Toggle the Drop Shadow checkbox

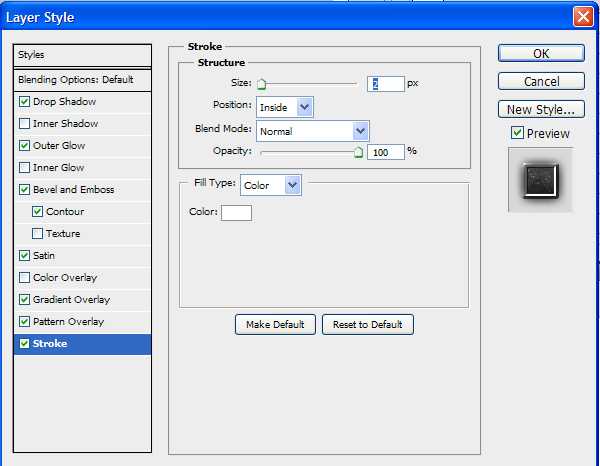pyautogui.click(x=24, y=101)
